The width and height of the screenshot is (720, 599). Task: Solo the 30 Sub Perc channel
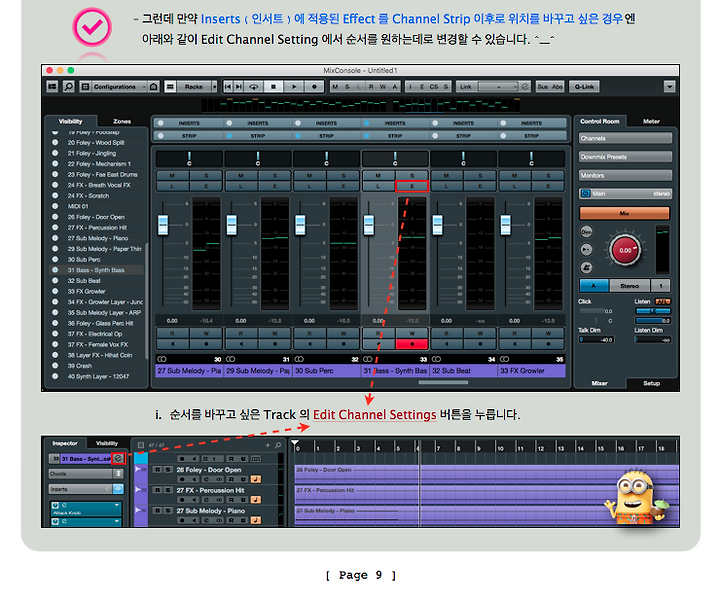point(343,175)
